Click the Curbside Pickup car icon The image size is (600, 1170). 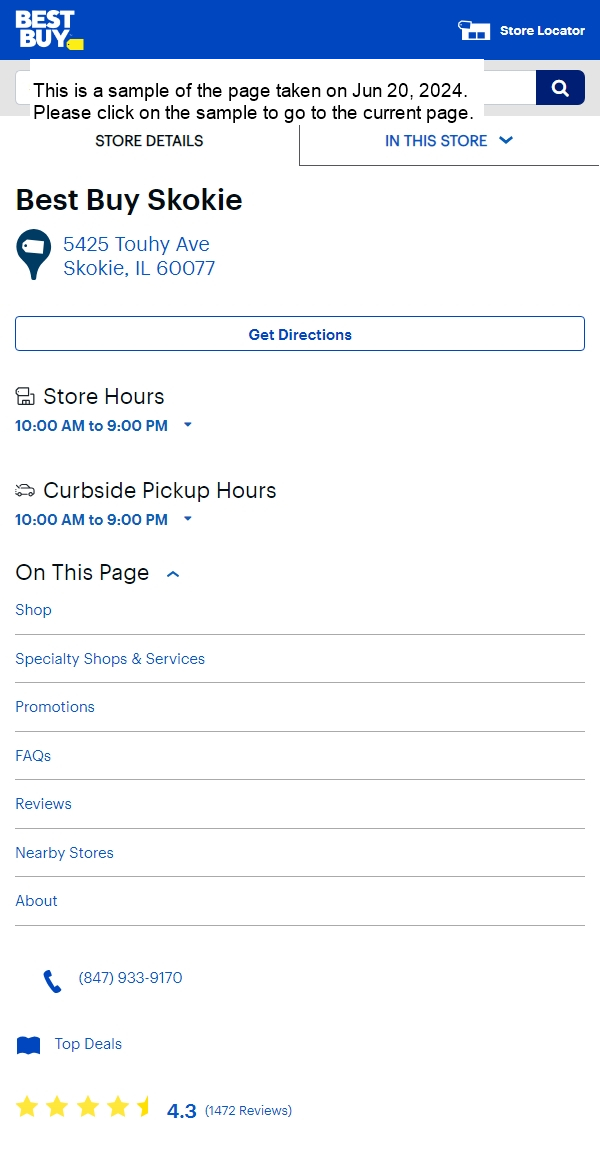click(25, 490)
